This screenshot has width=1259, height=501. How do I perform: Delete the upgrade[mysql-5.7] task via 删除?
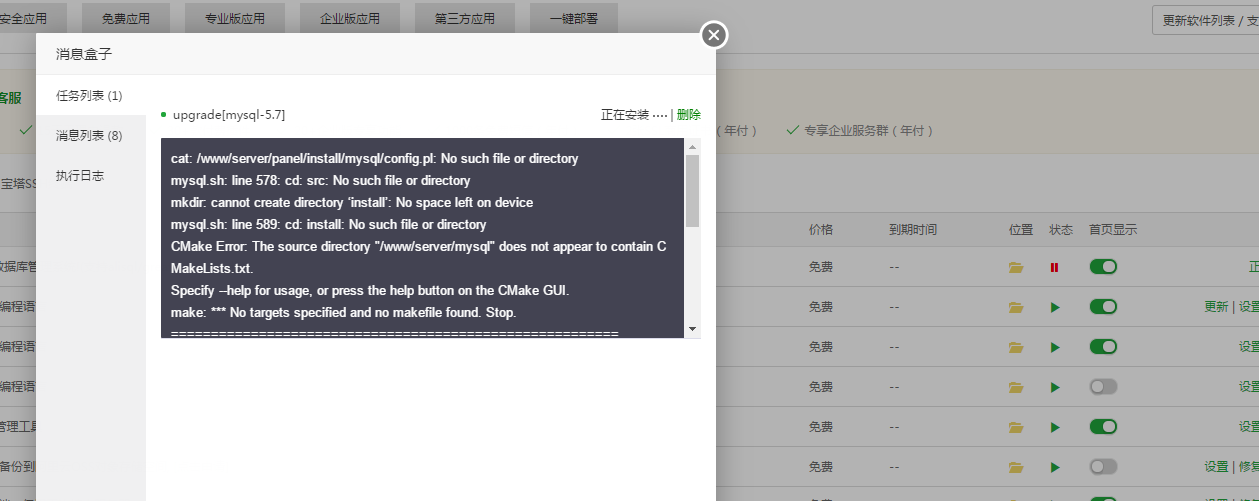(689, 115)
